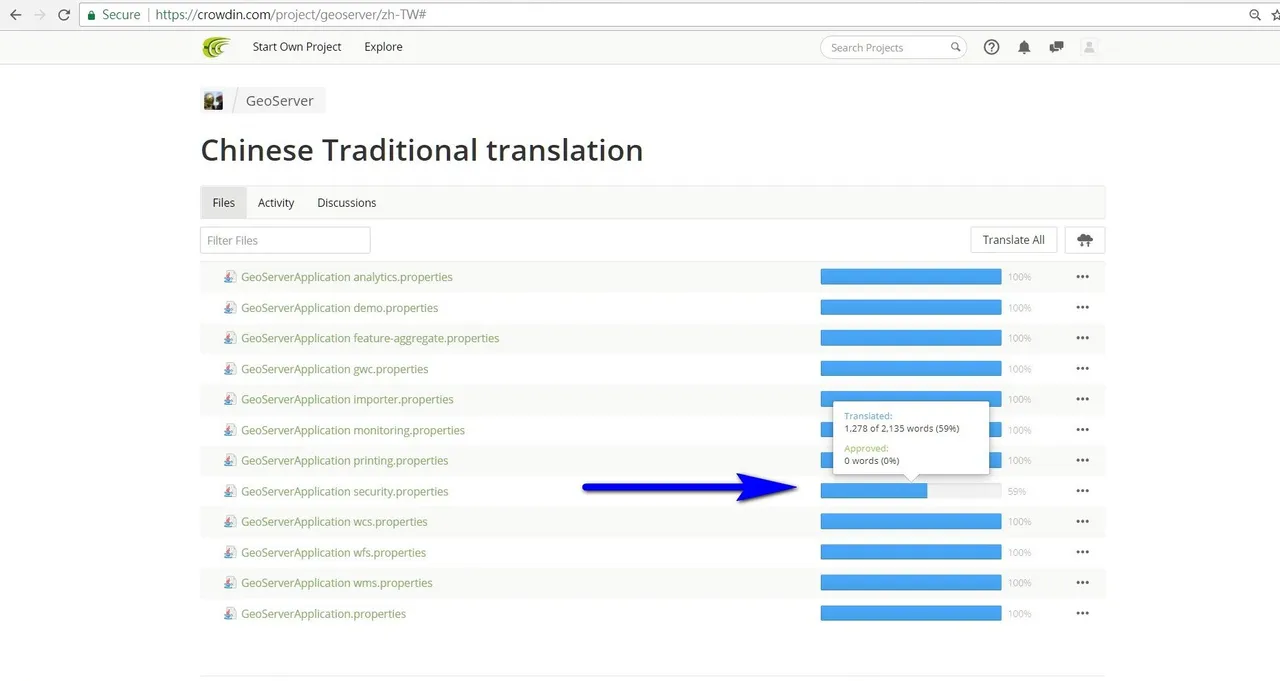This screenshot has height=681, width=1280.
Task: Click into the Filter Files field
Action: click(285, 240)
